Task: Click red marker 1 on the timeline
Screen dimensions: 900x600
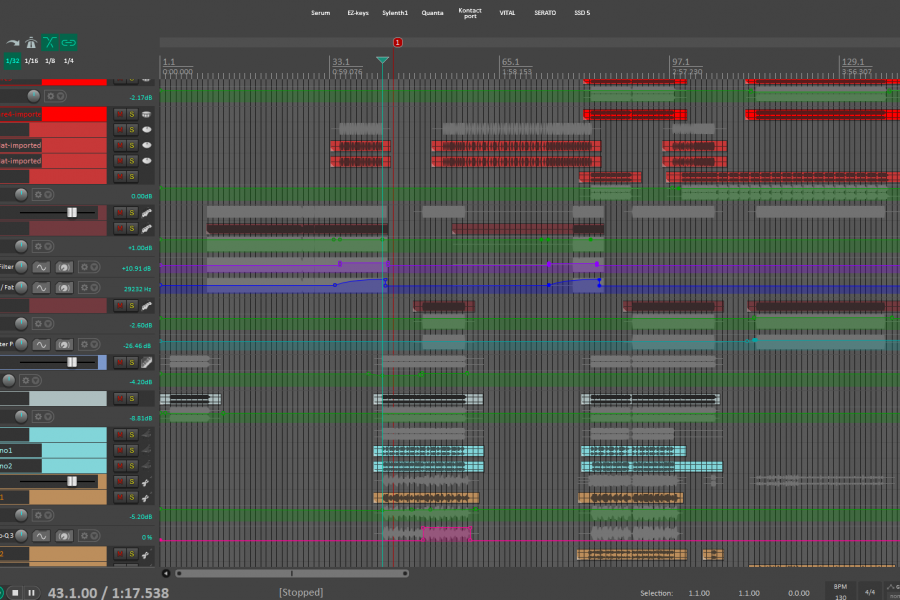Action: point(397,42)
